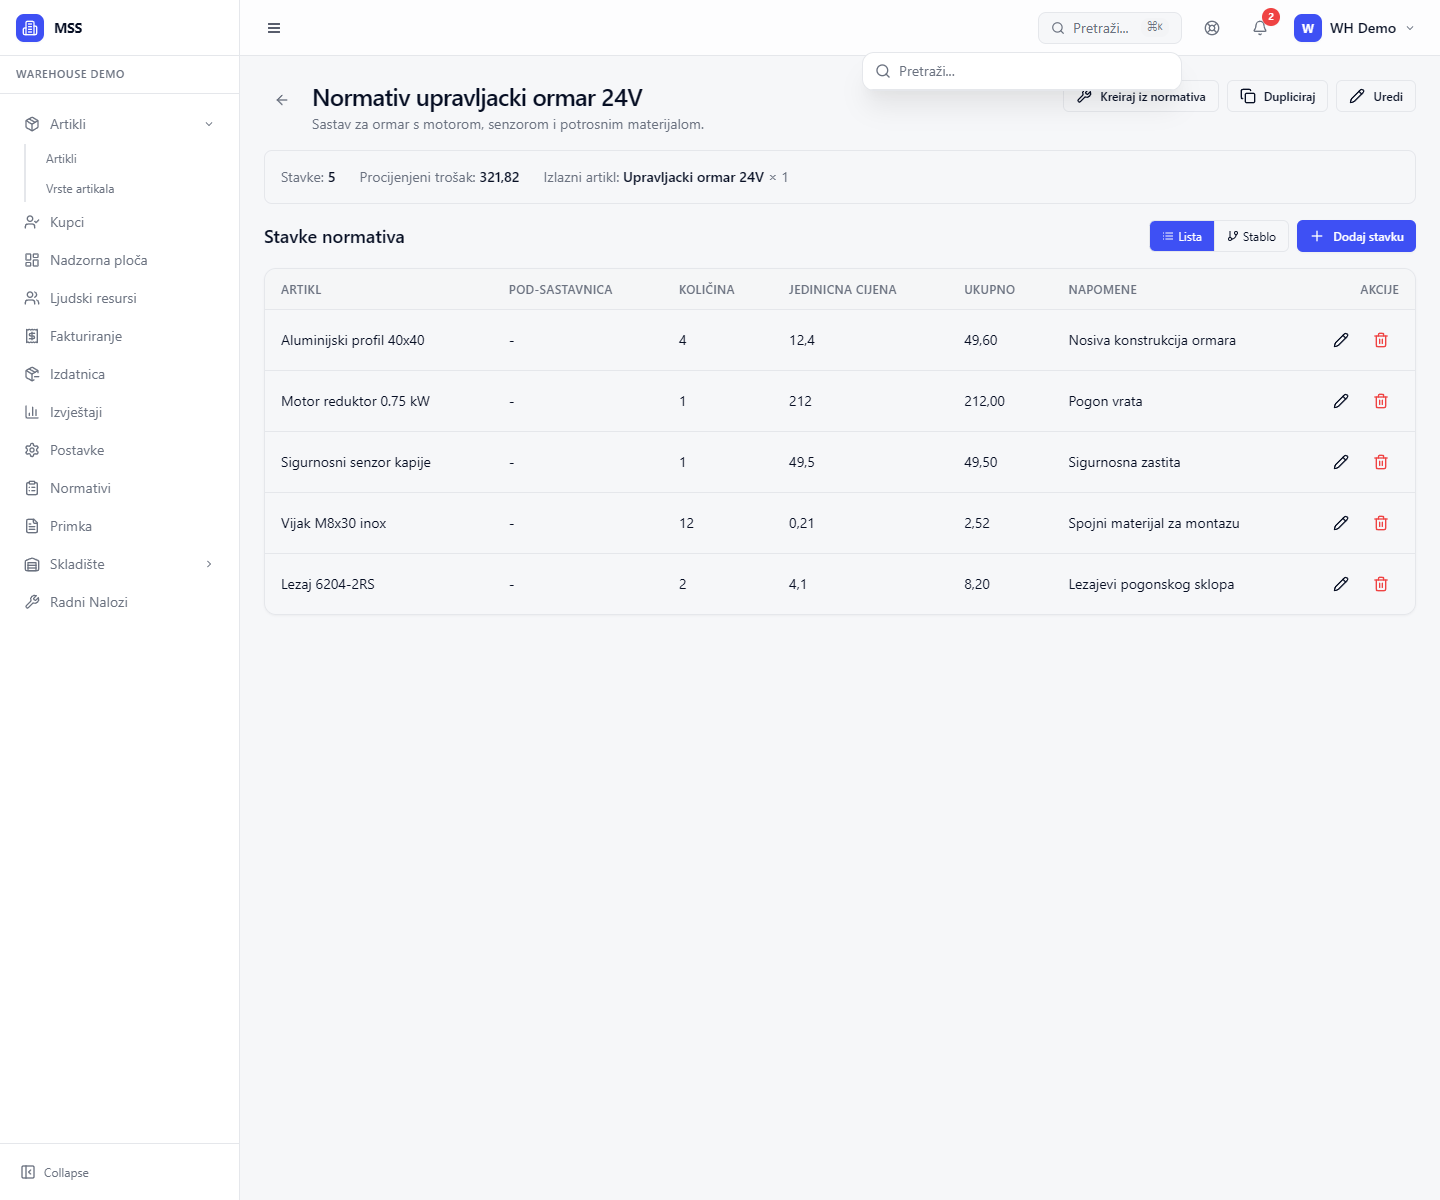Delete the Lezaj 6204-2RS row
The height and width of the screenshot is (1200, 1440).
(x=1381, y=584)
